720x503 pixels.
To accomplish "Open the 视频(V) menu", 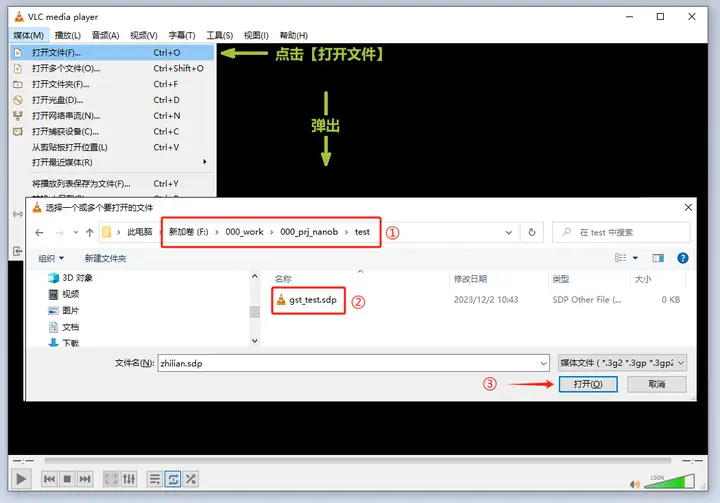I will click(x=144, y=35).
